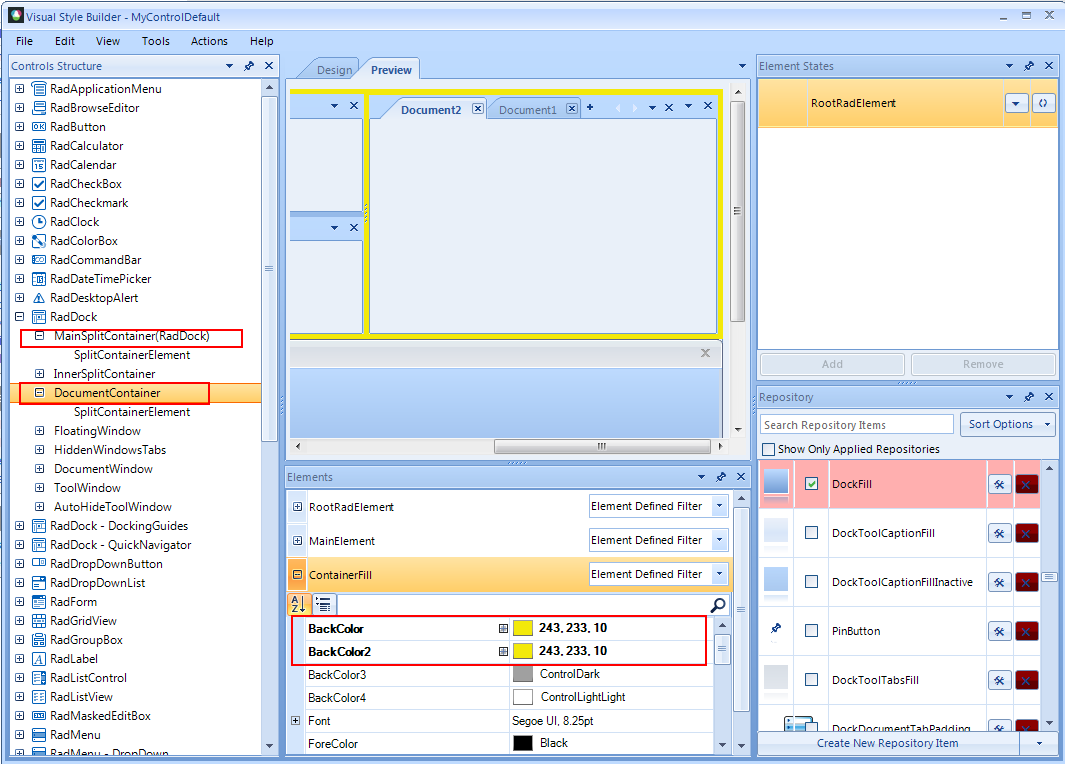Open the Tools menu
The width and height of the screenshot is (1065, 764).
156,41
